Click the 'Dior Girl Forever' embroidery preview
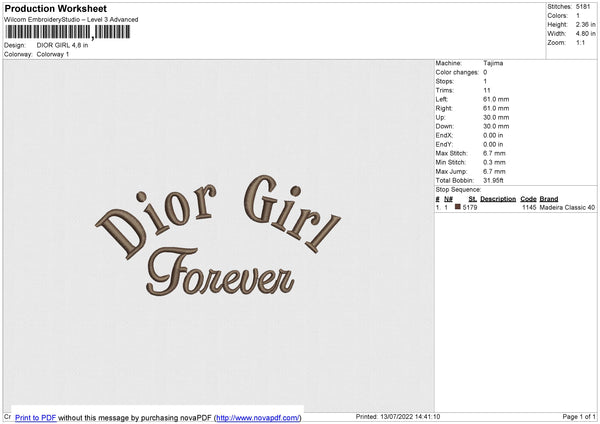The image size is (600, 424). pos(218,235)
